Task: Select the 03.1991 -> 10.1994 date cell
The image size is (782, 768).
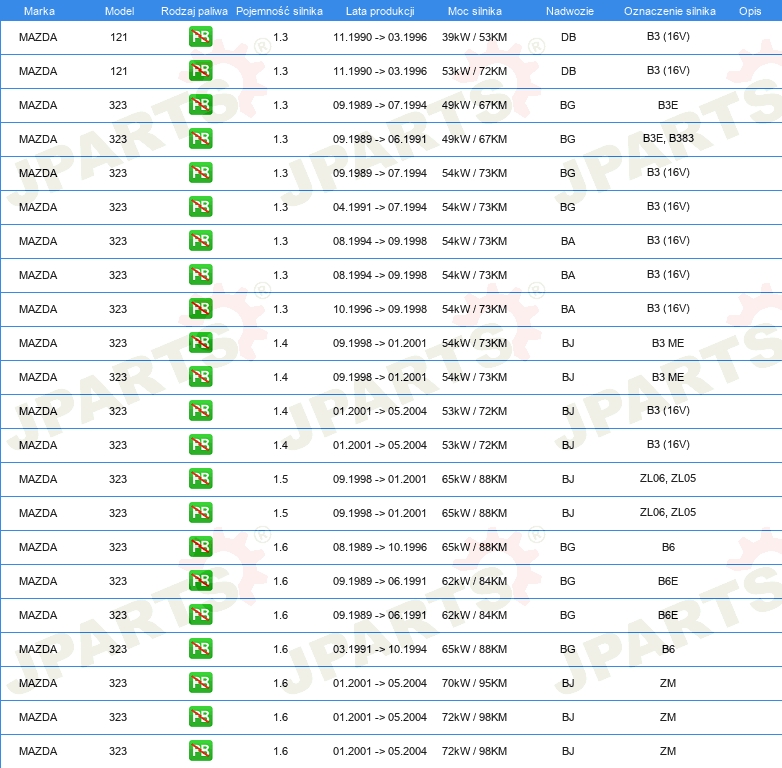Action: (380, 649)
